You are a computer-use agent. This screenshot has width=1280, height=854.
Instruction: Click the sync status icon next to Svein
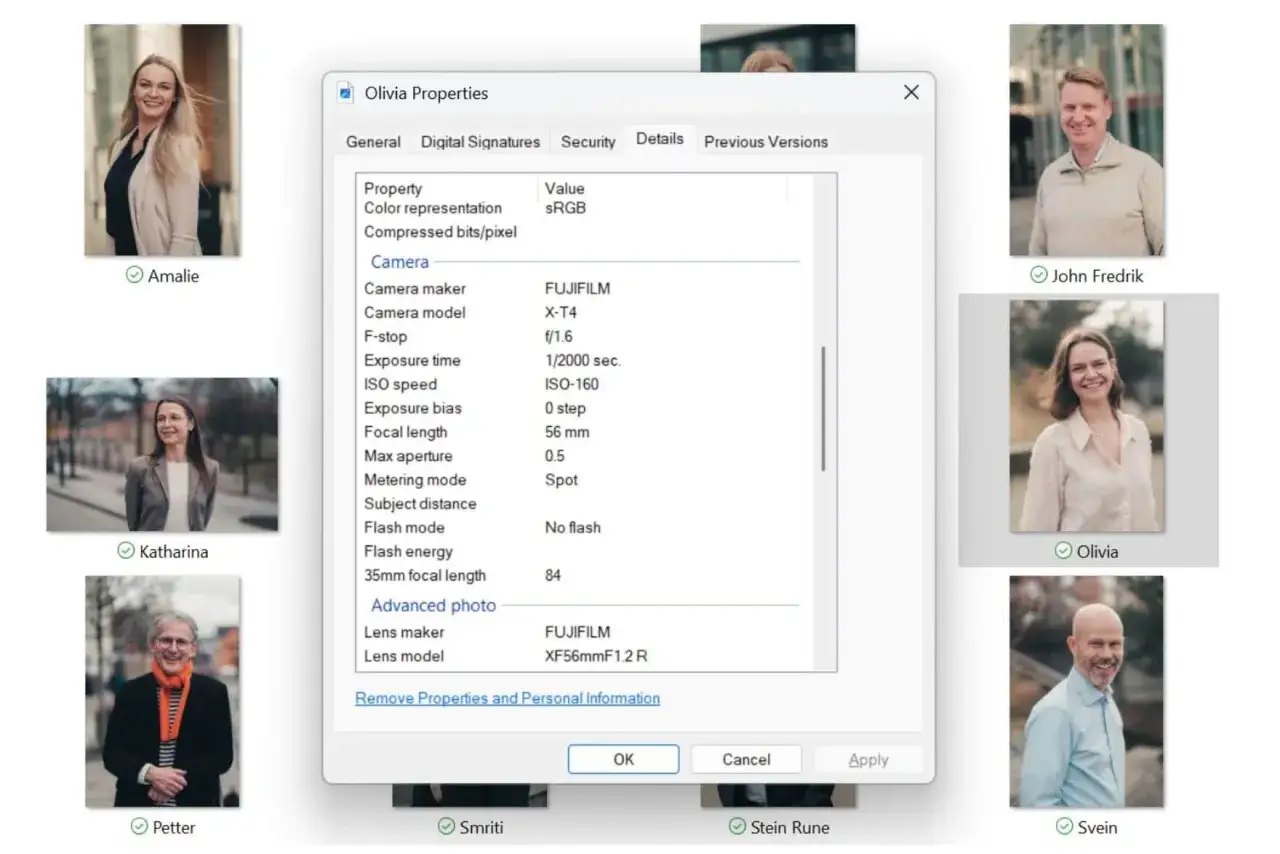point(1065,827)
